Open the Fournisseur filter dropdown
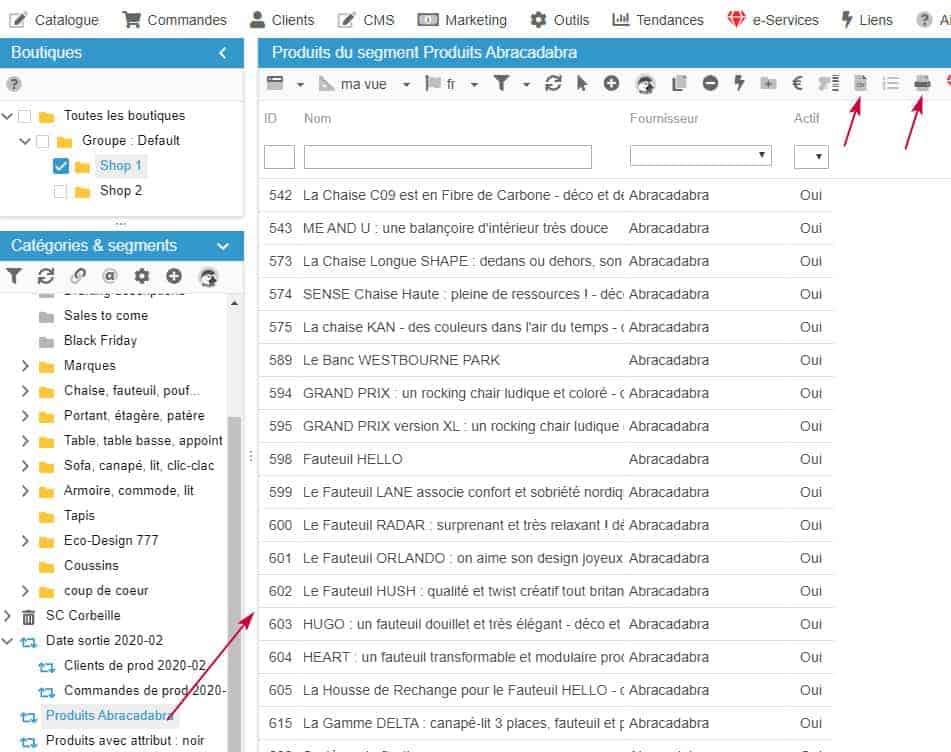951x752 pixels. tap(700, 156)
